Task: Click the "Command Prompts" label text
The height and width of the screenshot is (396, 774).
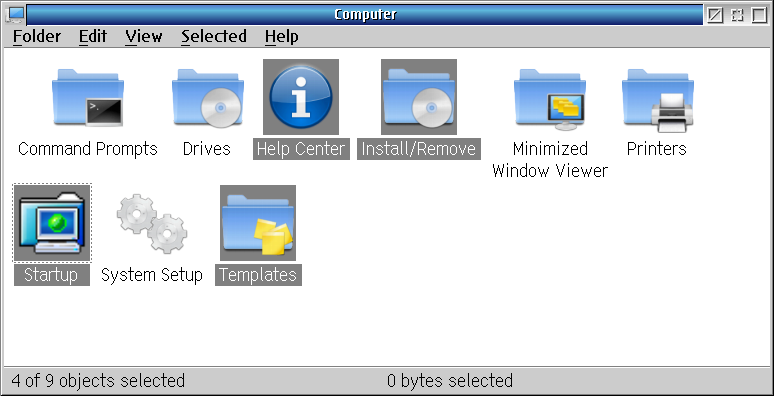Action: pos(88,149)
